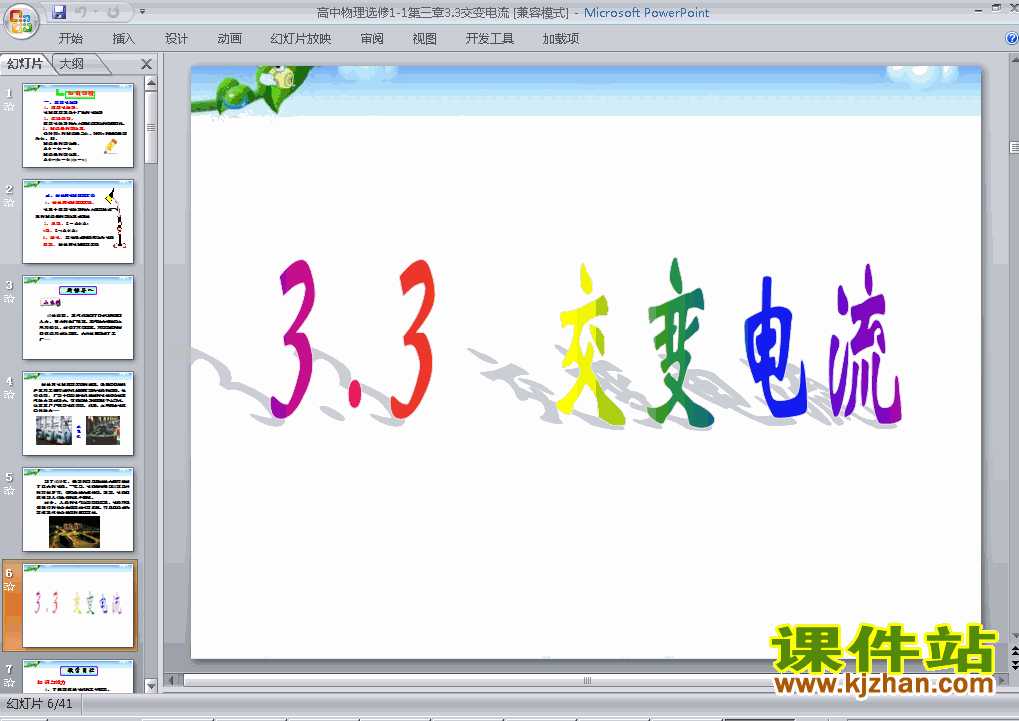Click thumbnail pane scroll up arrow

coord(151,83)
